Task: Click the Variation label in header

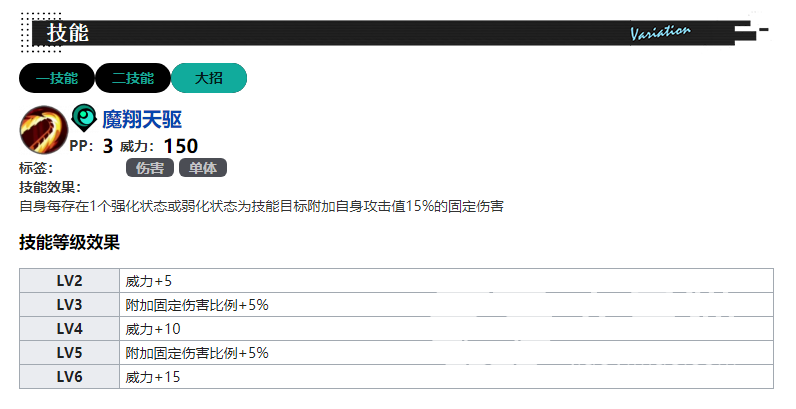Action: [660, 32]
